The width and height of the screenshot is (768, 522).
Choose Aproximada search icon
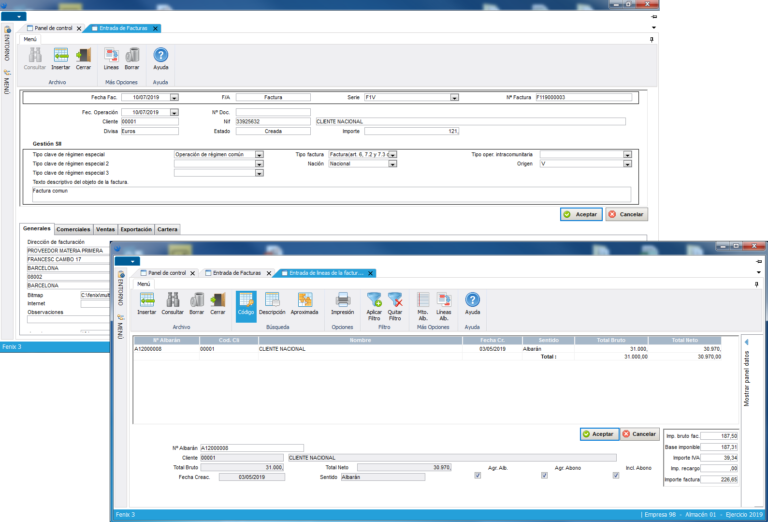(305, 303)
